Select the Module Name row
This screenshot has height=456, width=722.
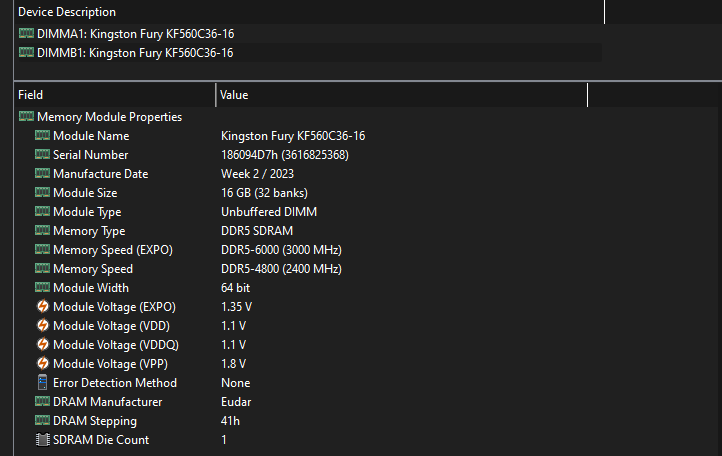point(91,136)
